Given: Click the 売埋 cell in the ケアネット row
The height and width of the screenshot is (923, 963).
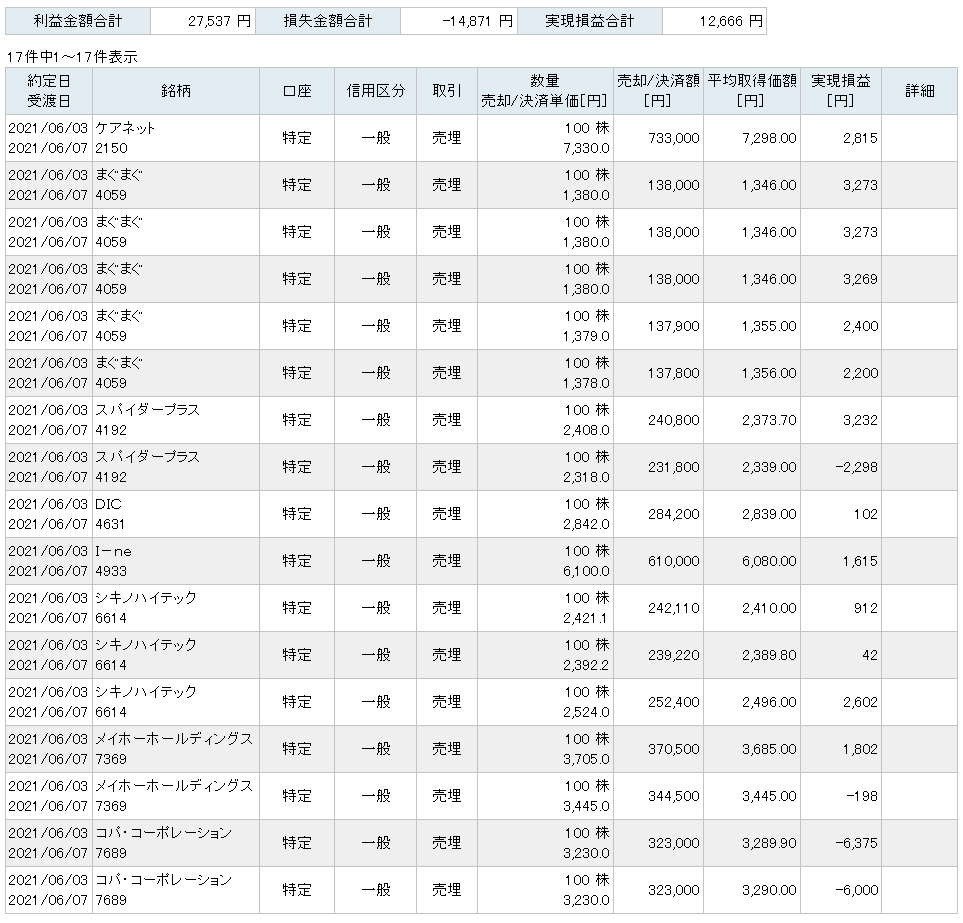Looking at the screenshot, I should click(x=447, y=138).
